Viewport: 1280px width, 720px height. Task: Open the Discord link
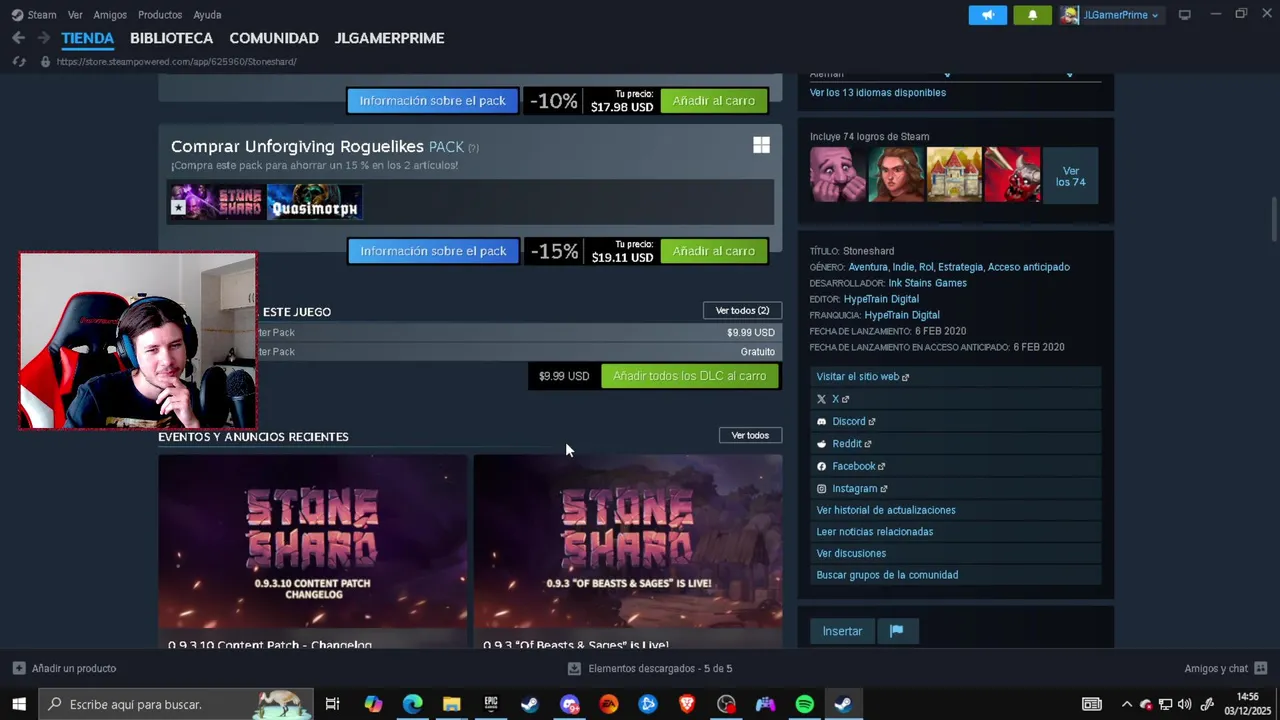(x=956, y=421)
